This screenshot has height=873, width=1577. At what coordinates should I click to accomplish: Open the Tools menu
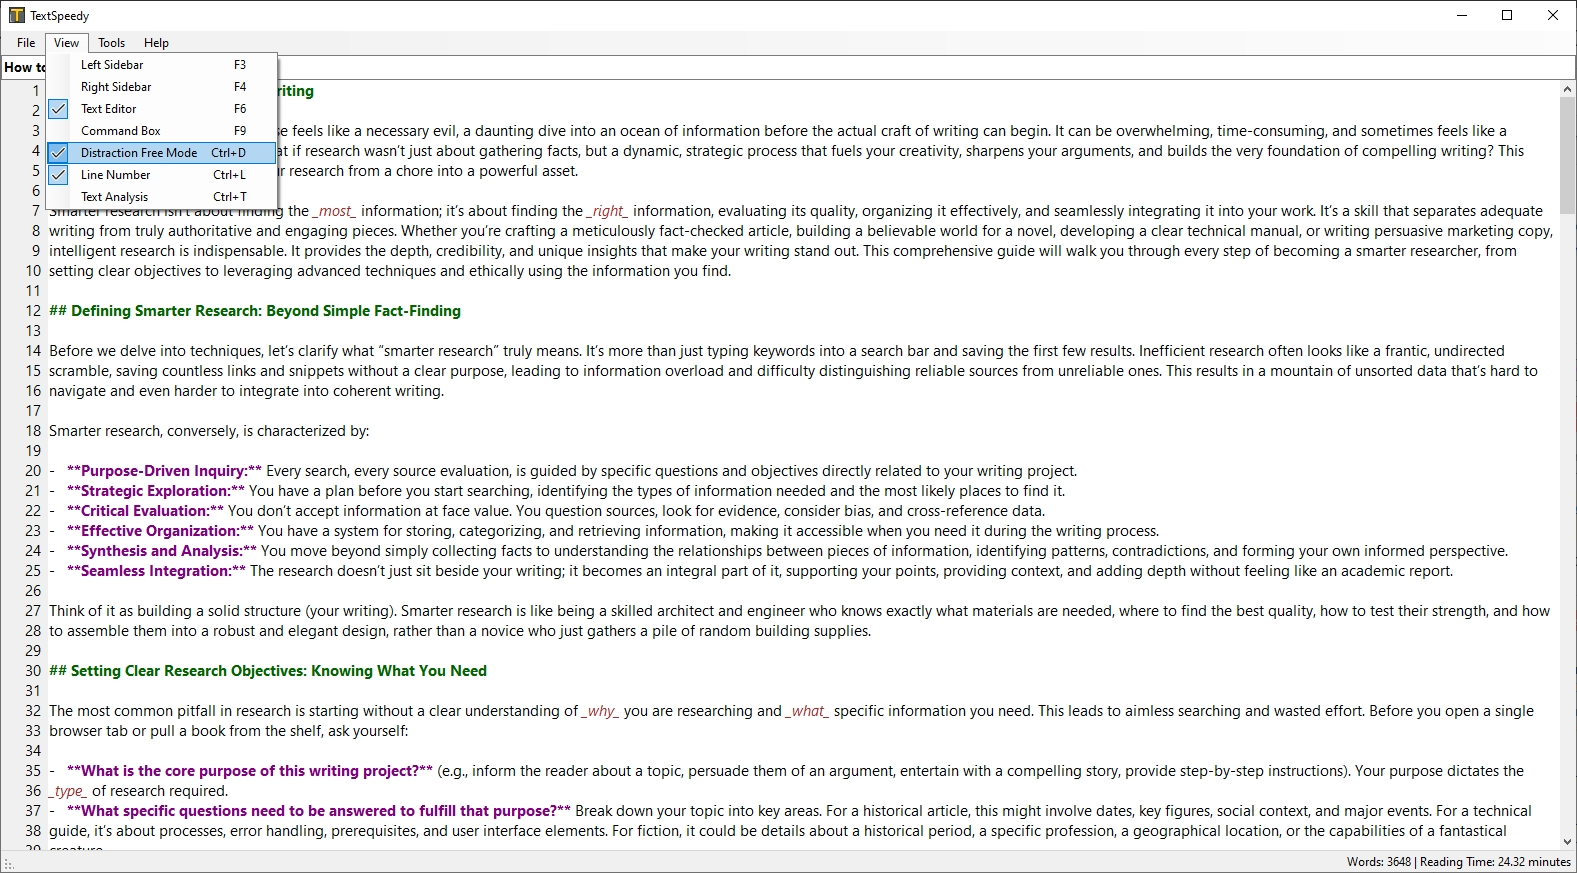pos(111,43)
